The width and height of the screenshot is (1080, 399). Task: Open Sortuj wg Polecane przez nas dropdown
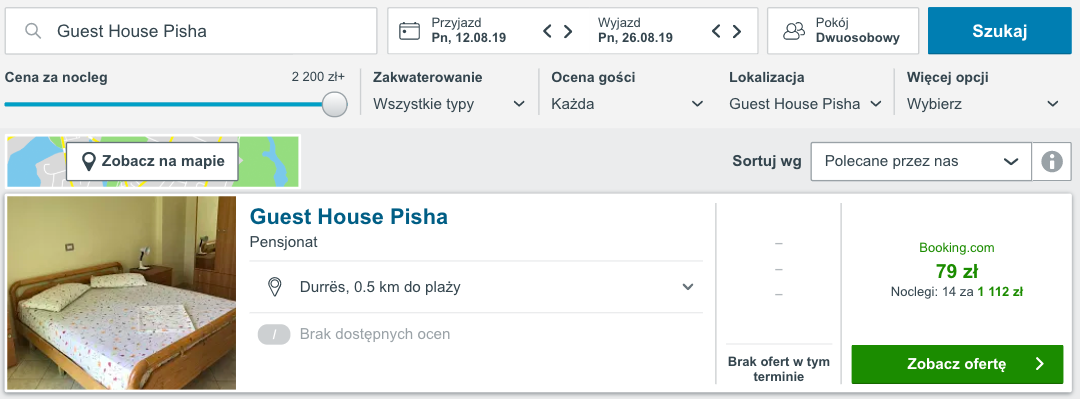(921, 162)
